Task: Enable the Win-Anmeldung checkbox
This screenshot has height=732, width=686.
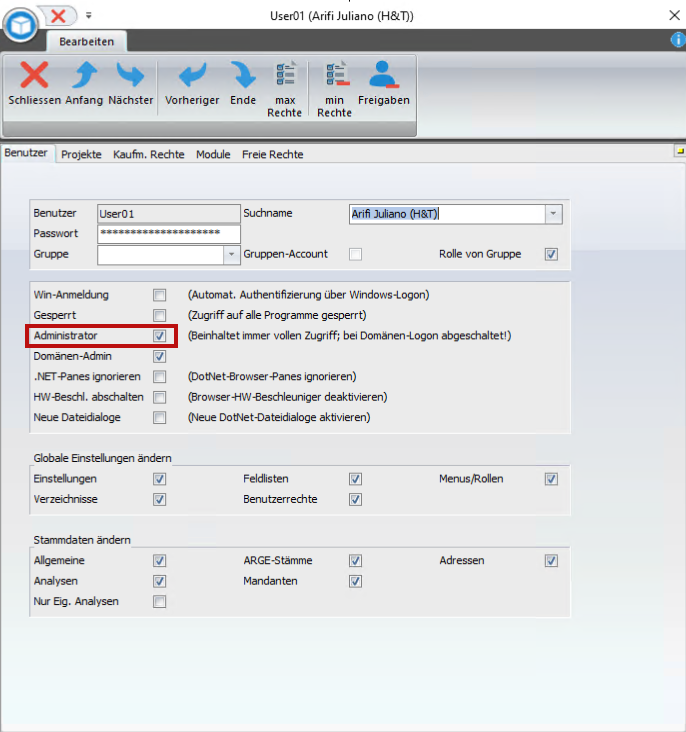Action: pos(159,295)
